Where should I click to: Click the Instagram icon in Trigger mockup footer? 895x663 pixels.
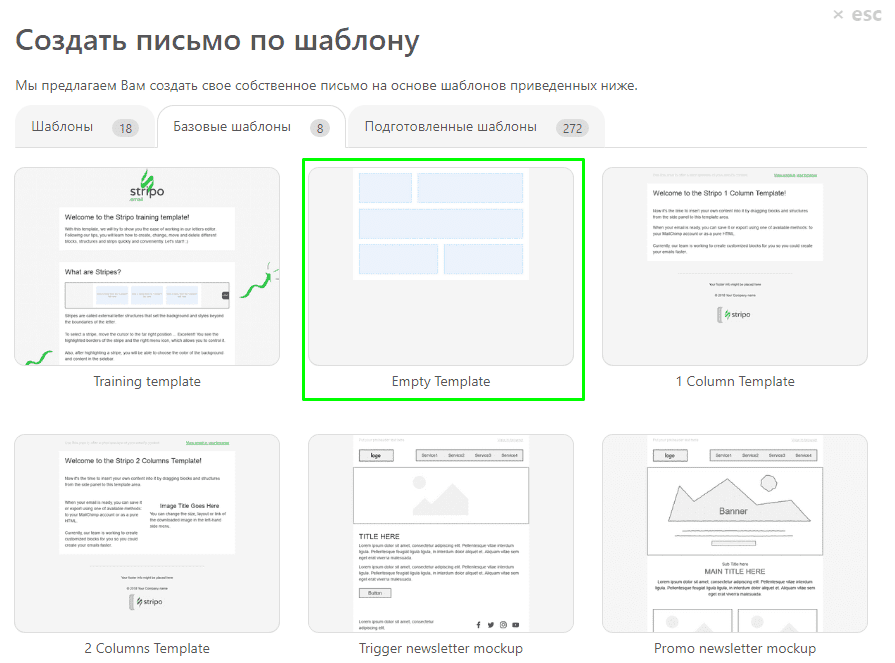[x=503, y=624]
